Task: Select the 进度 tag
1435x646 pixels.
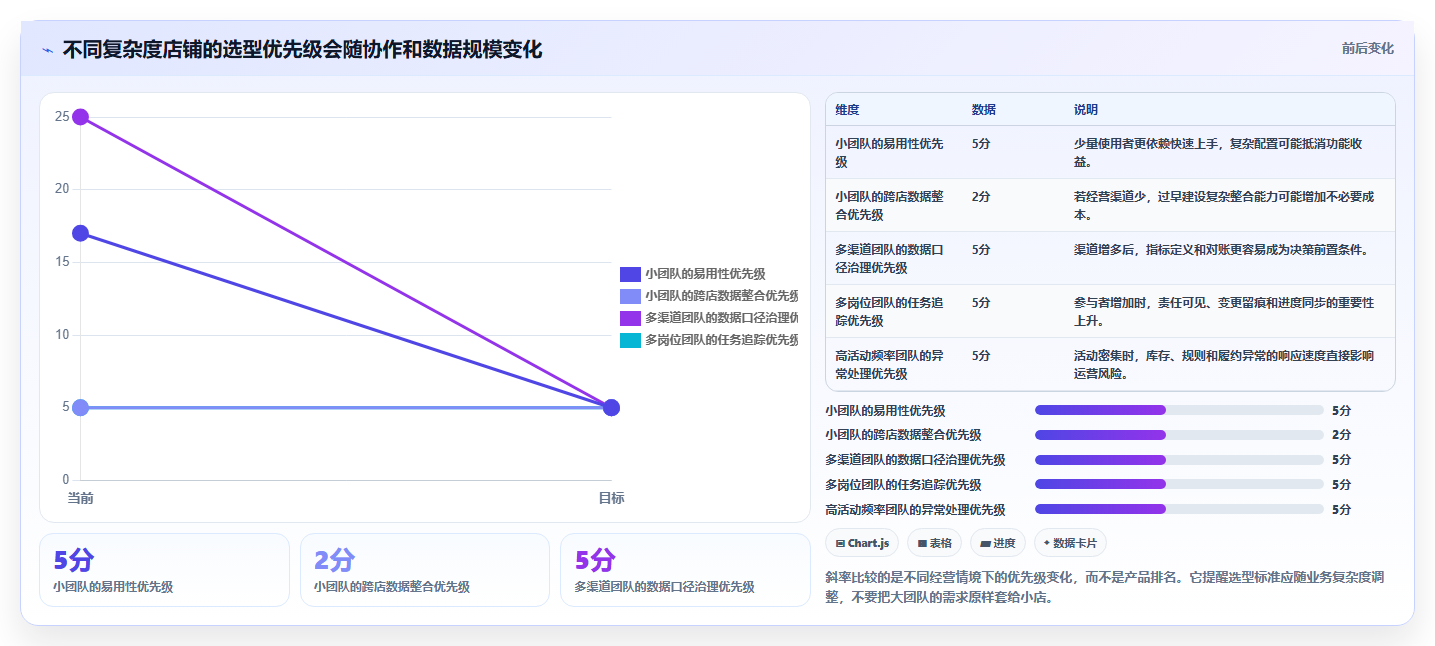Action: (x=998, y=543)
